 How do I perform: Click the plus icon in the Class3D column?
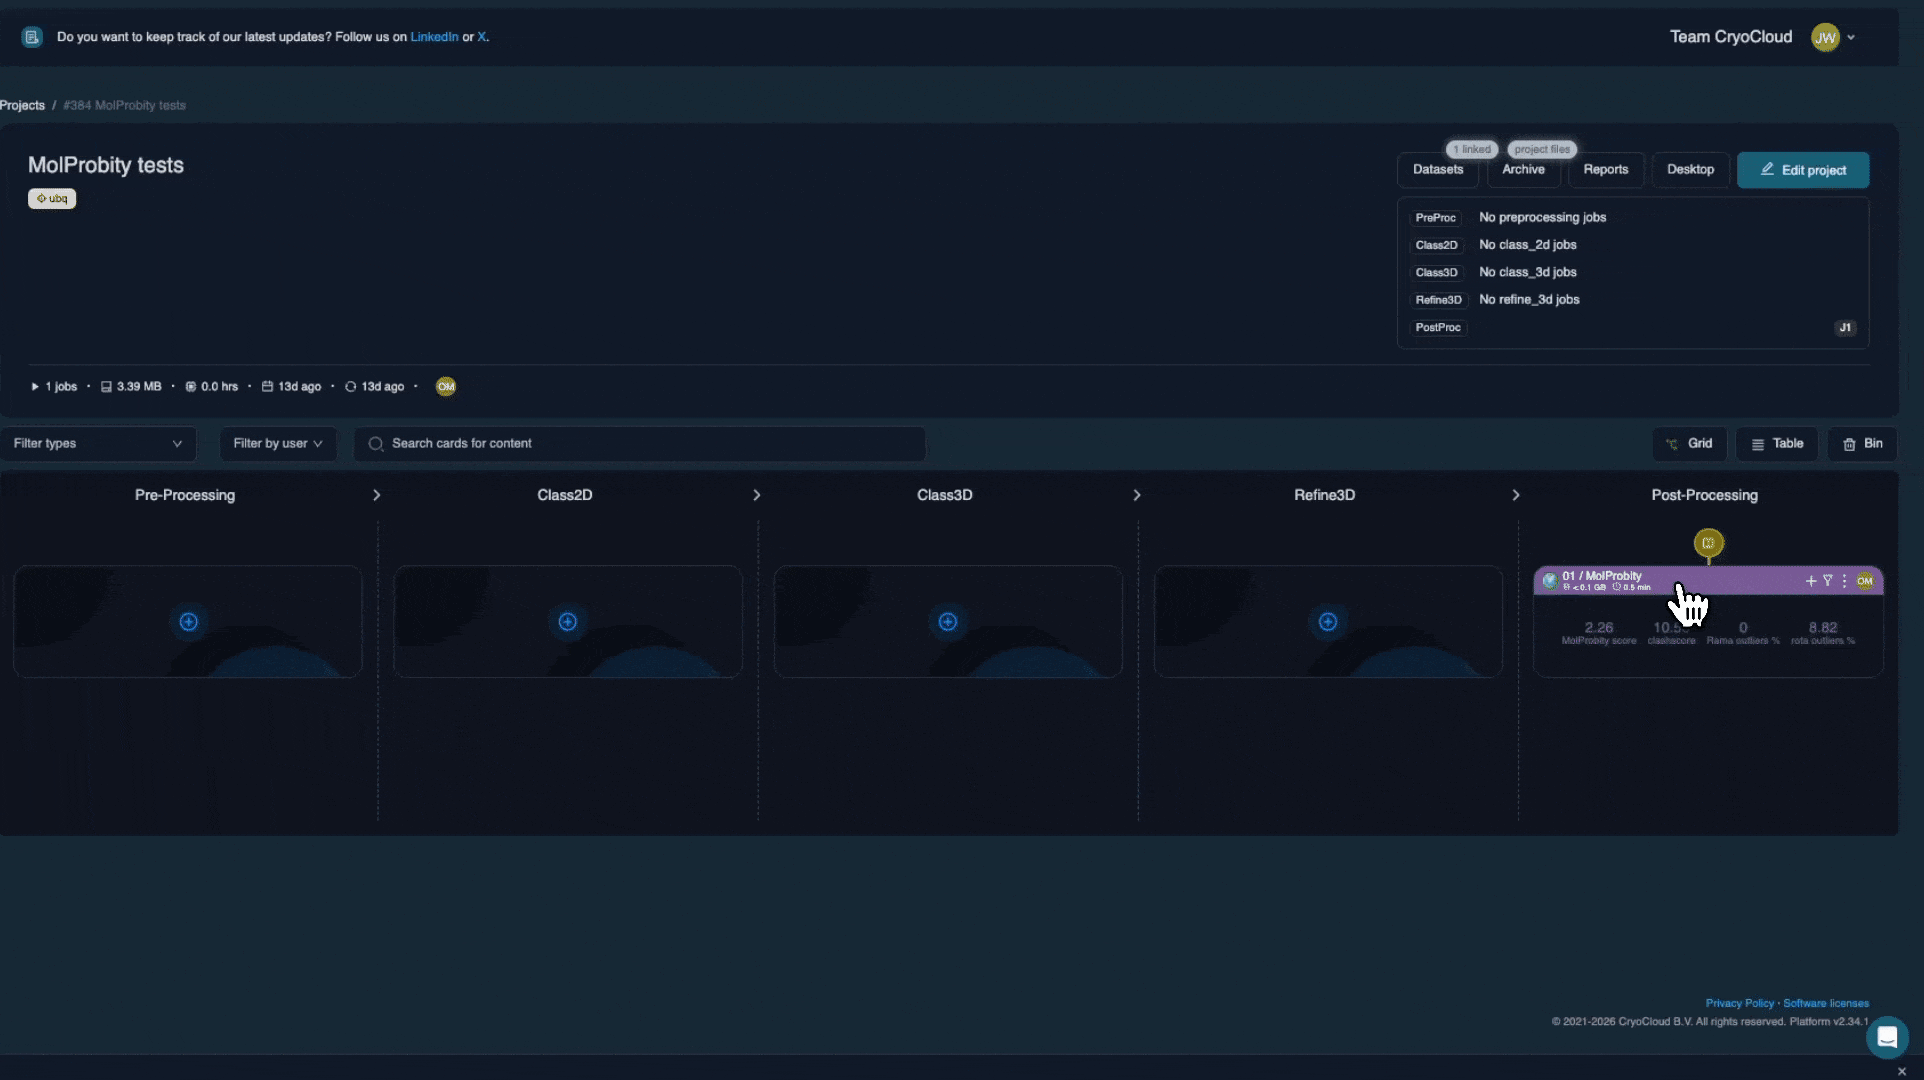point(948,622)
